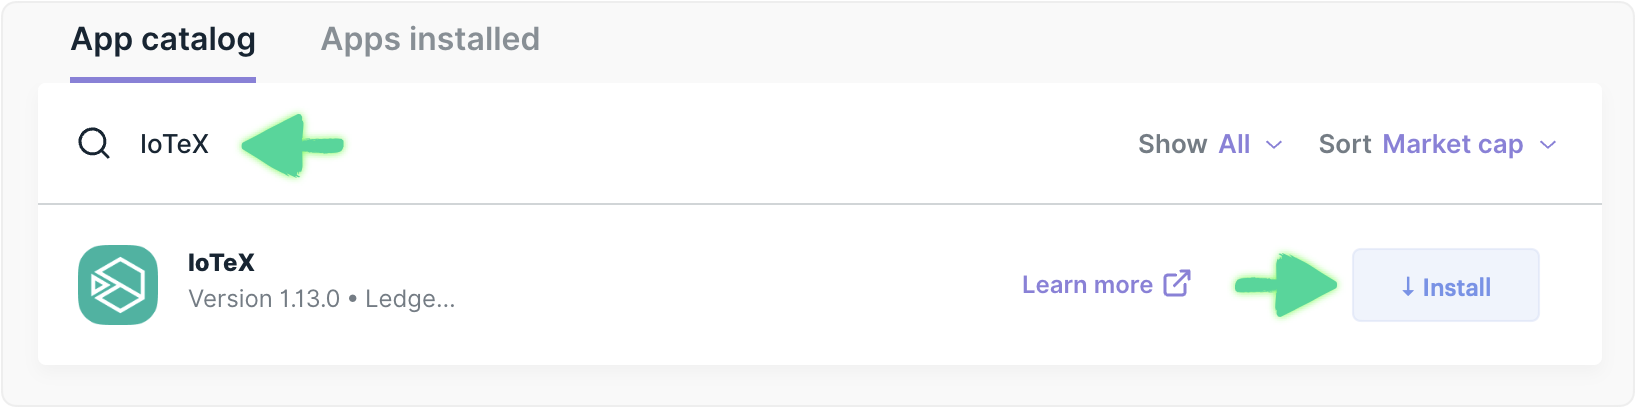Image resolution: width=1636 pixels, height=408 pixels.
Task: Click the purple underline beneath App catalog
Action: 163,79
